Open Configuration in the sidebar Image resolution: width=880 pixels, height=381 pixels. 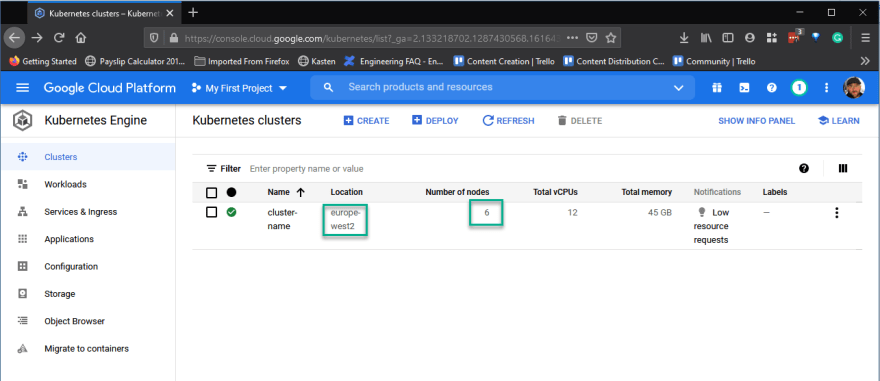[x=88, y=267]
